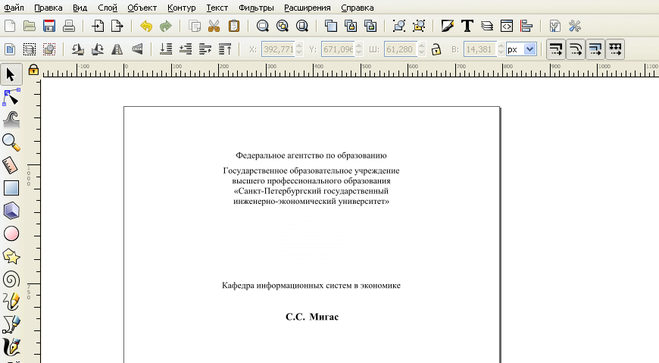This screenshot has height=363, width=659.
Task: Export the document icon
Action: 117,26
